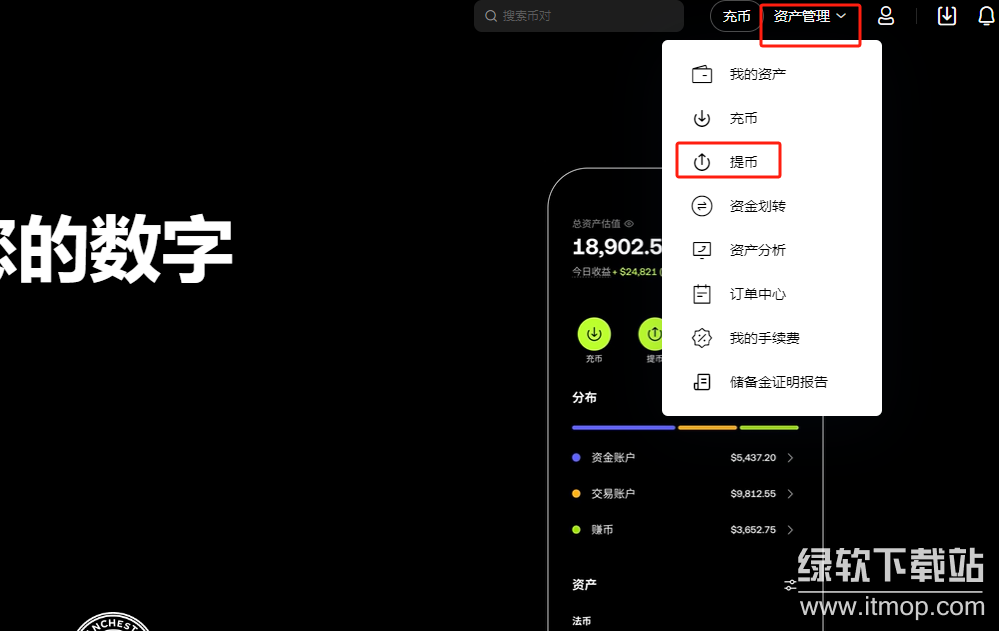Choose 充币 in the dropdown list
Screen dimensions: 999x631
743,118
